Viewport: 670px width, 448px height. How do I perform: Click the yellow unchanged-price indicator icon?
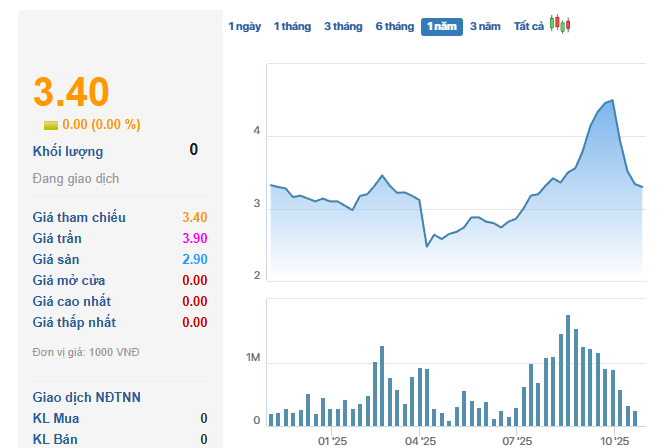tap(51, 125)
